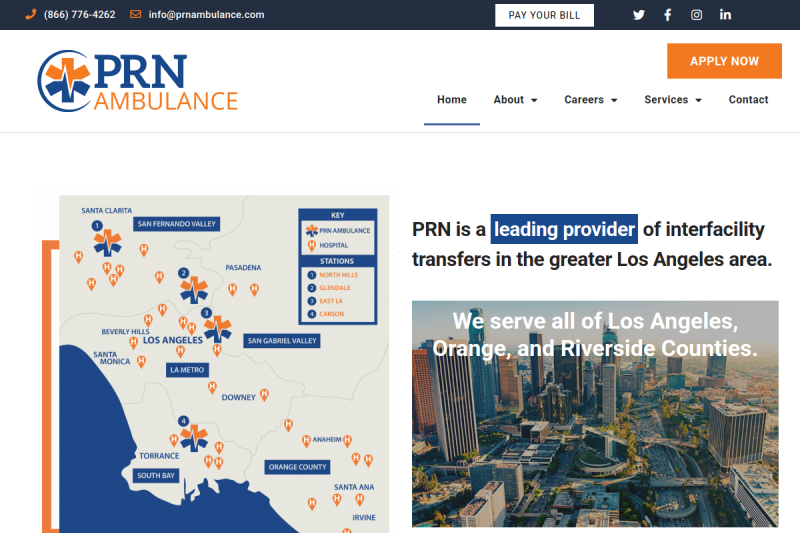Go to the Home menu item

[452, 99]
